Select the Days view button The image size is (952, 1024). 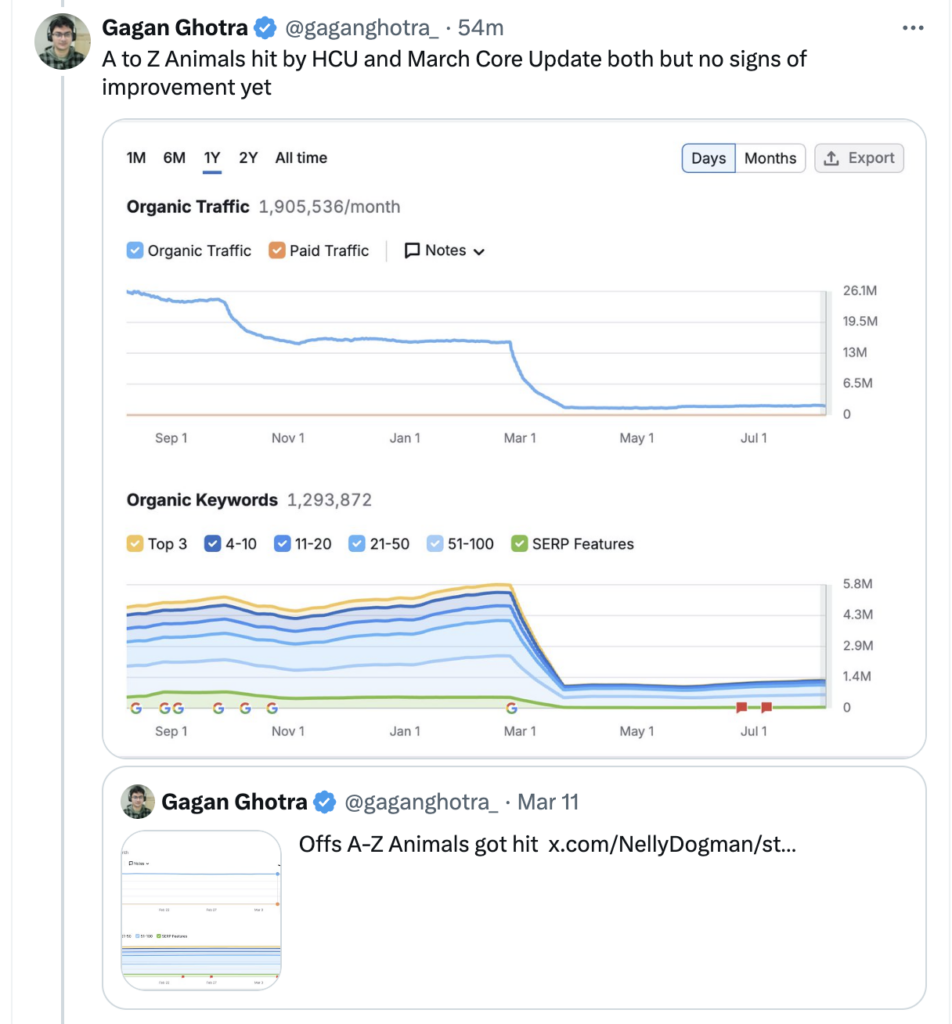[708, 158]
